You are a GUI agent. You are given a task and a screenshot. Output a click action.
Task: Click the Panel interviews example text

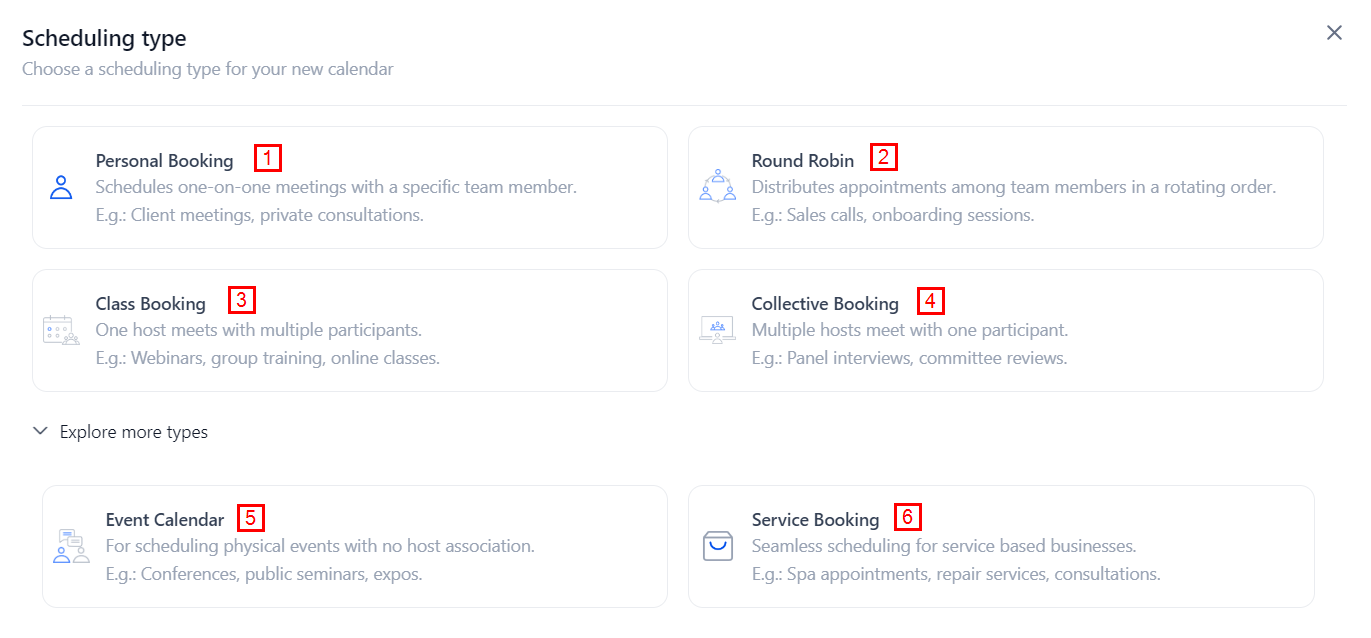pos(909,357)
